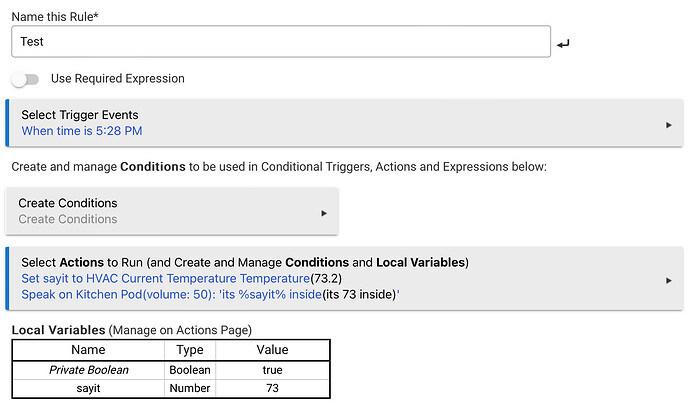Click the Number type cell for sayit

pyautogui.click(x=189, y=387)
